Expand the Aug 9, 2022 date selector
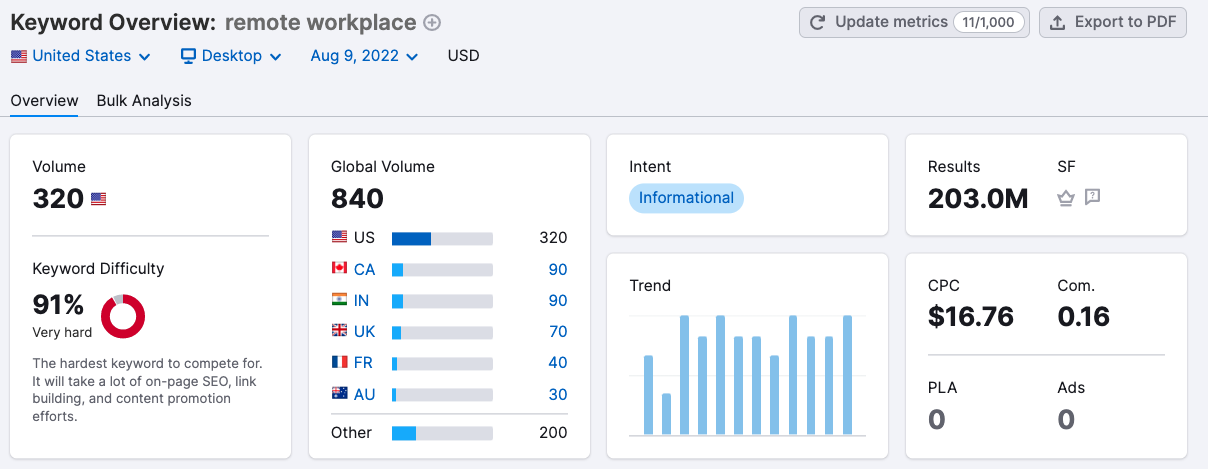This screenshot has width=1208, height=469. tap(364, 56)
